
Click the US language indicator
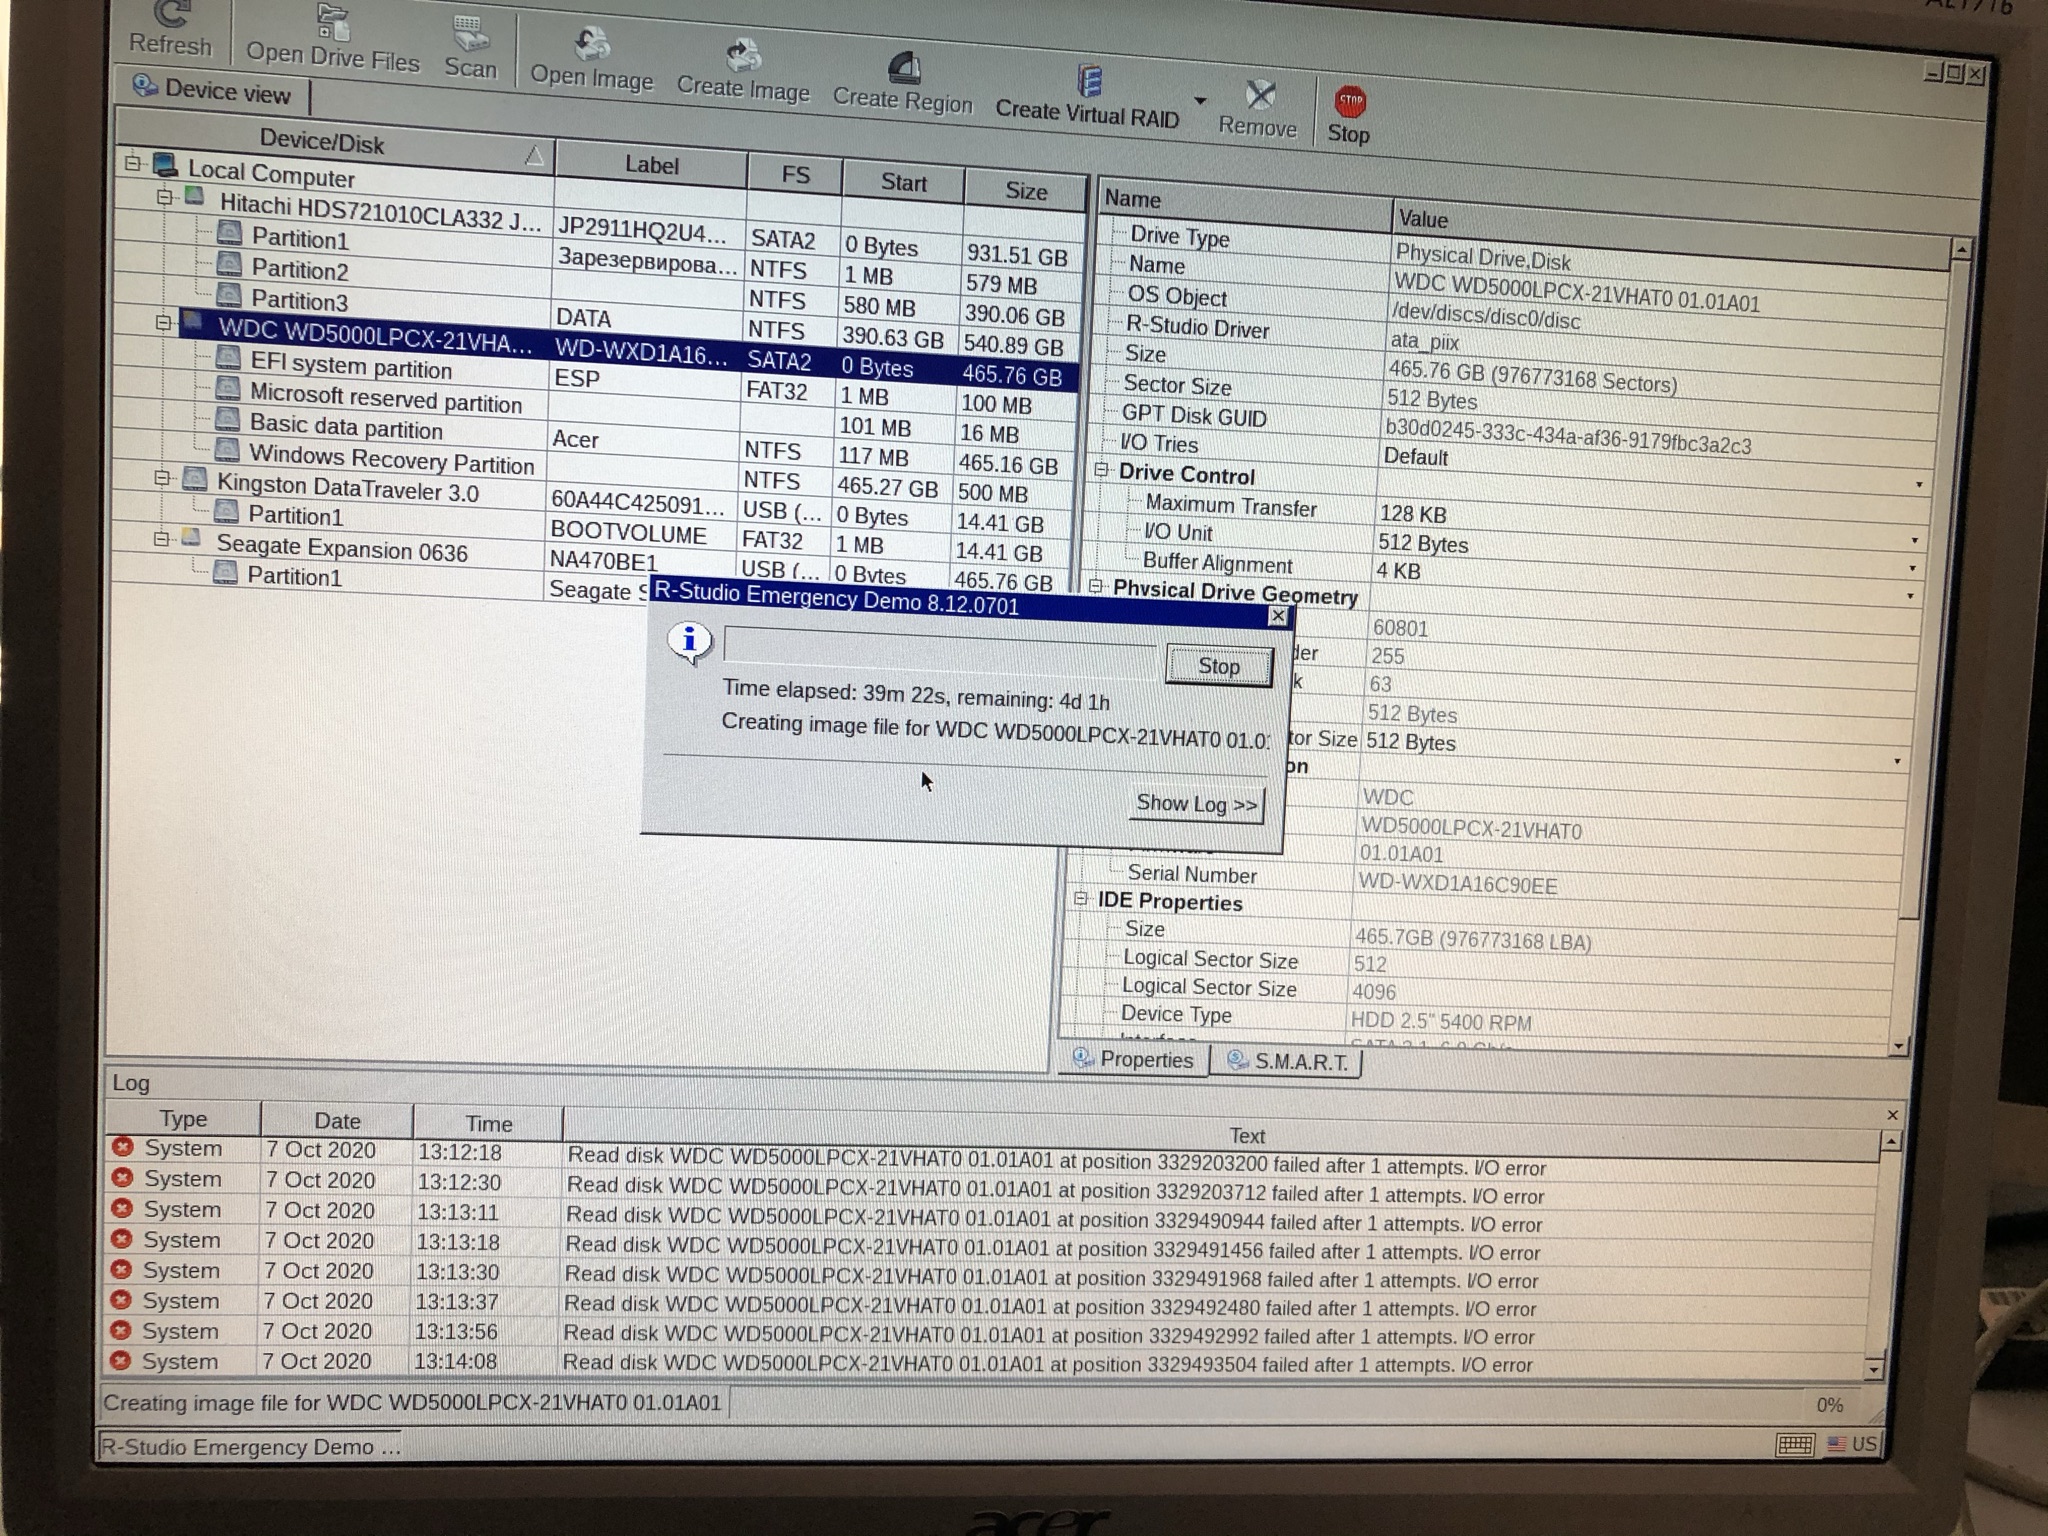point(1852,1444)
